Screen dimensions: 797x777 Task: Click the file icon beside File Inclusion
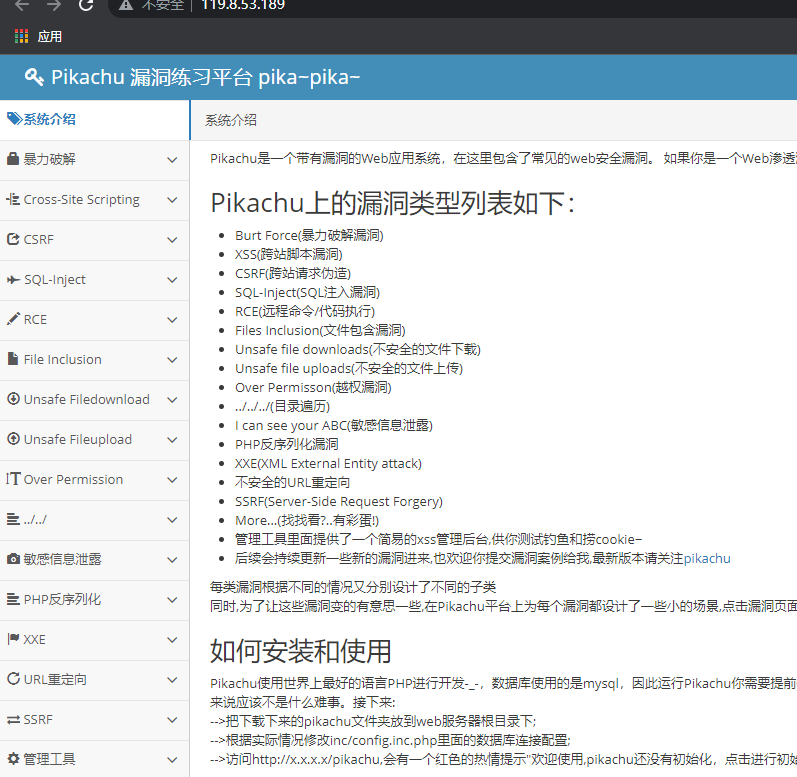(x=13, y=359)
